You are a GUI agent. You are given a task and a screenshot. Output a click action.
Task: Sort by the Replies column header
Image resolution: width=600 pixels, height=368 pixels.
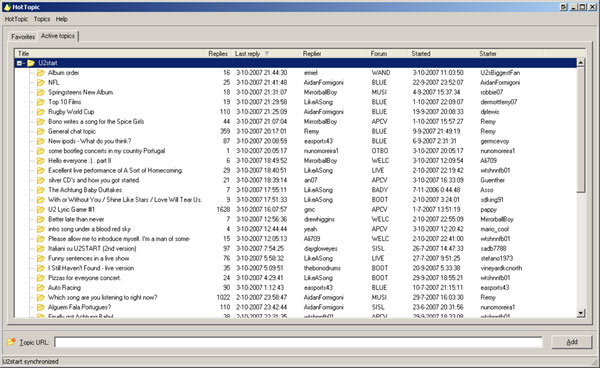[x=217, y=54]
